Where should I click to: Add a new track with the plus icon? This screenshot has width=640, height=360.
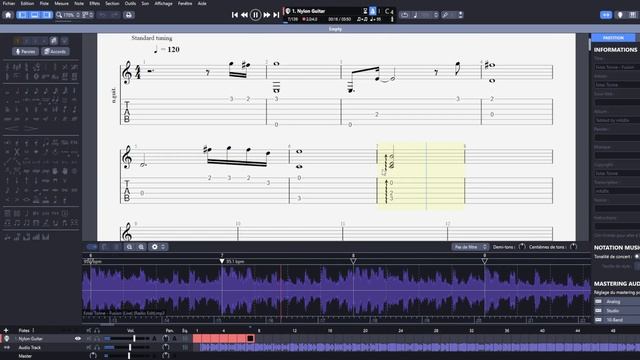coord(6,330)
